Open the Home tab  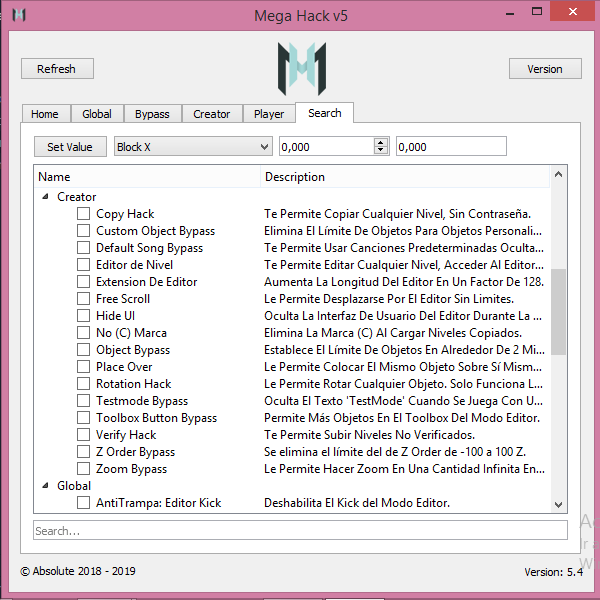(45, 114)
